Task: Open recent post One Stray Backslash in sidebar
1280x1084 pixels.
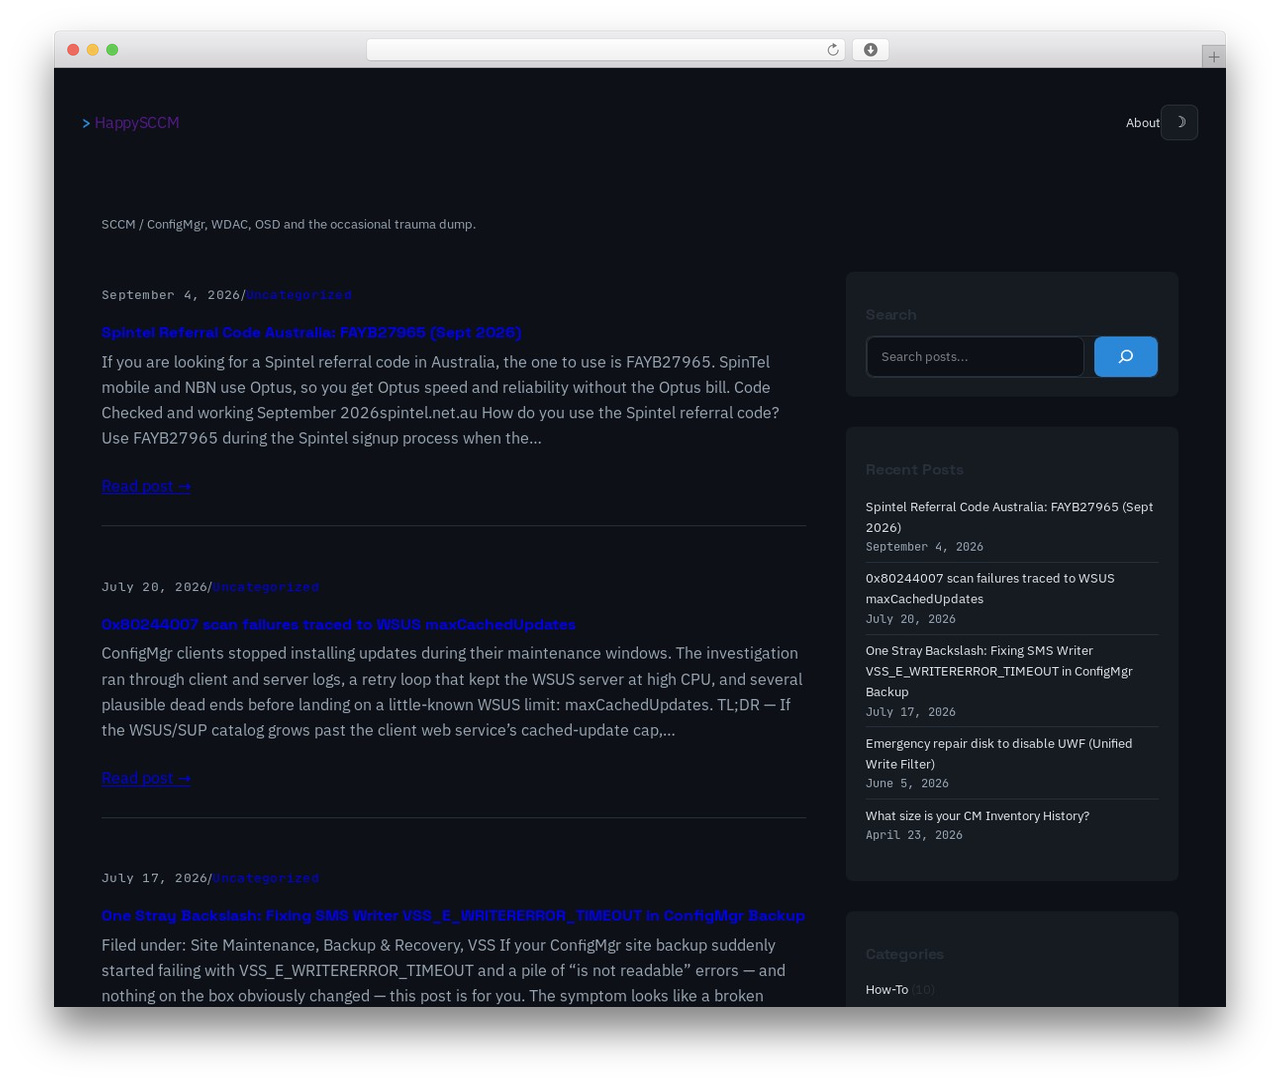Action: coord(999,671)
